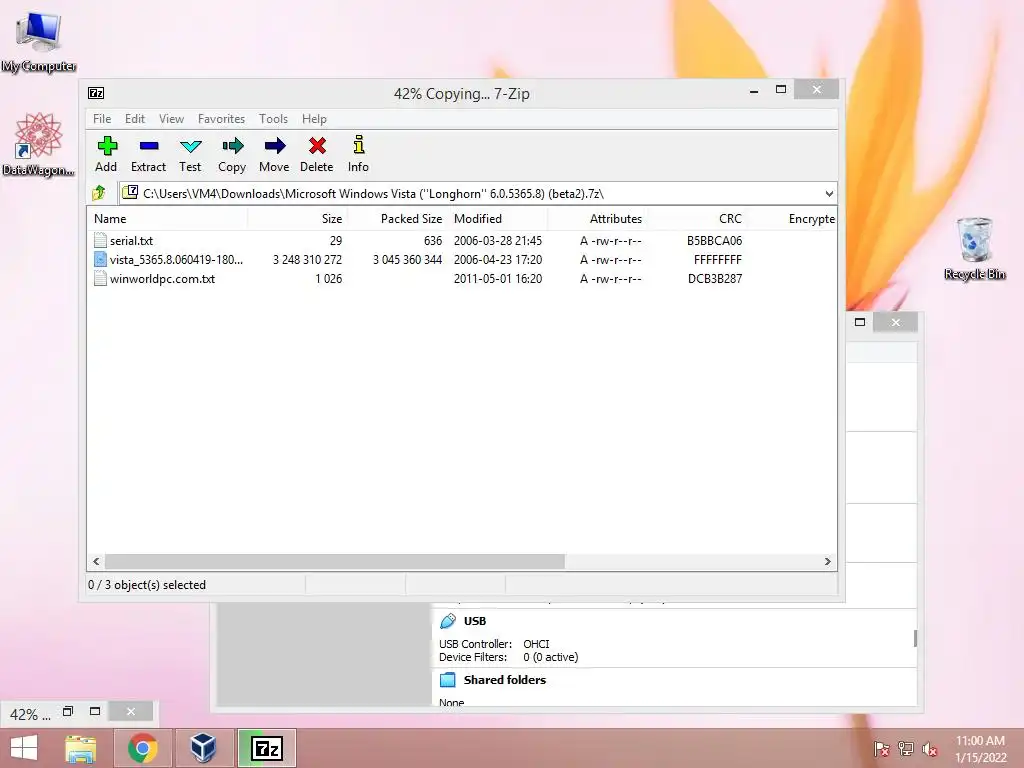Click Shared folders icon in VirtualBox
Viewport: 1024px width, 768px height.
447,680
